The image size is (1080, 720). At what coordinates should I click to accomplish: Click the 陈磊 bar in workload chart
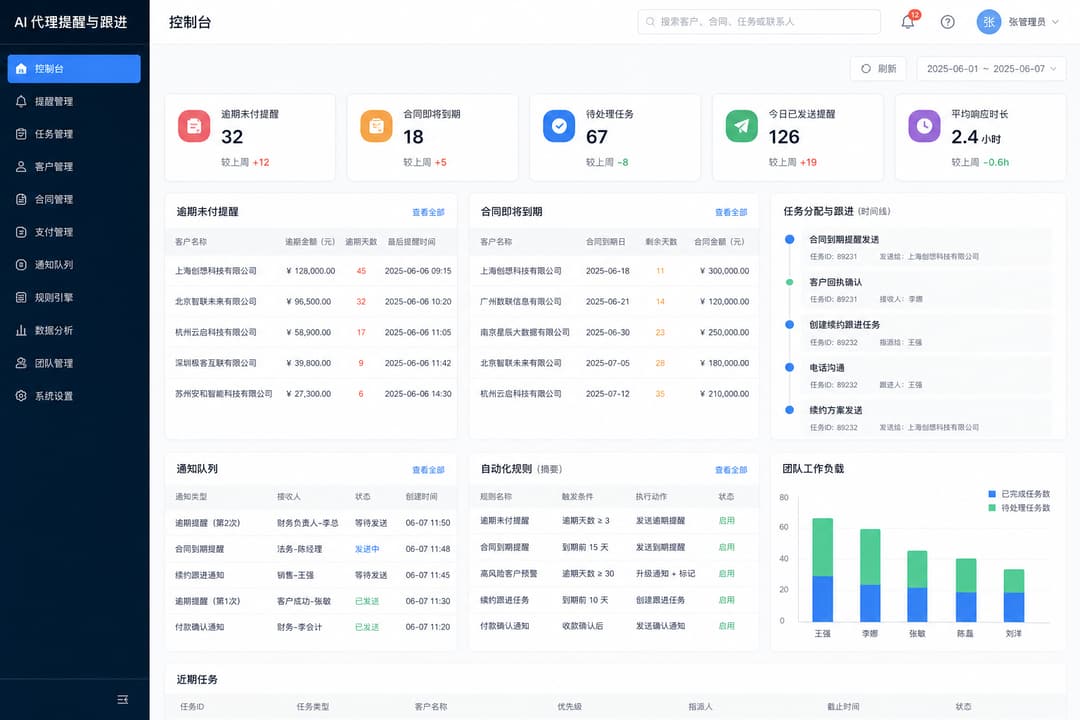click(x=966, y=590)
